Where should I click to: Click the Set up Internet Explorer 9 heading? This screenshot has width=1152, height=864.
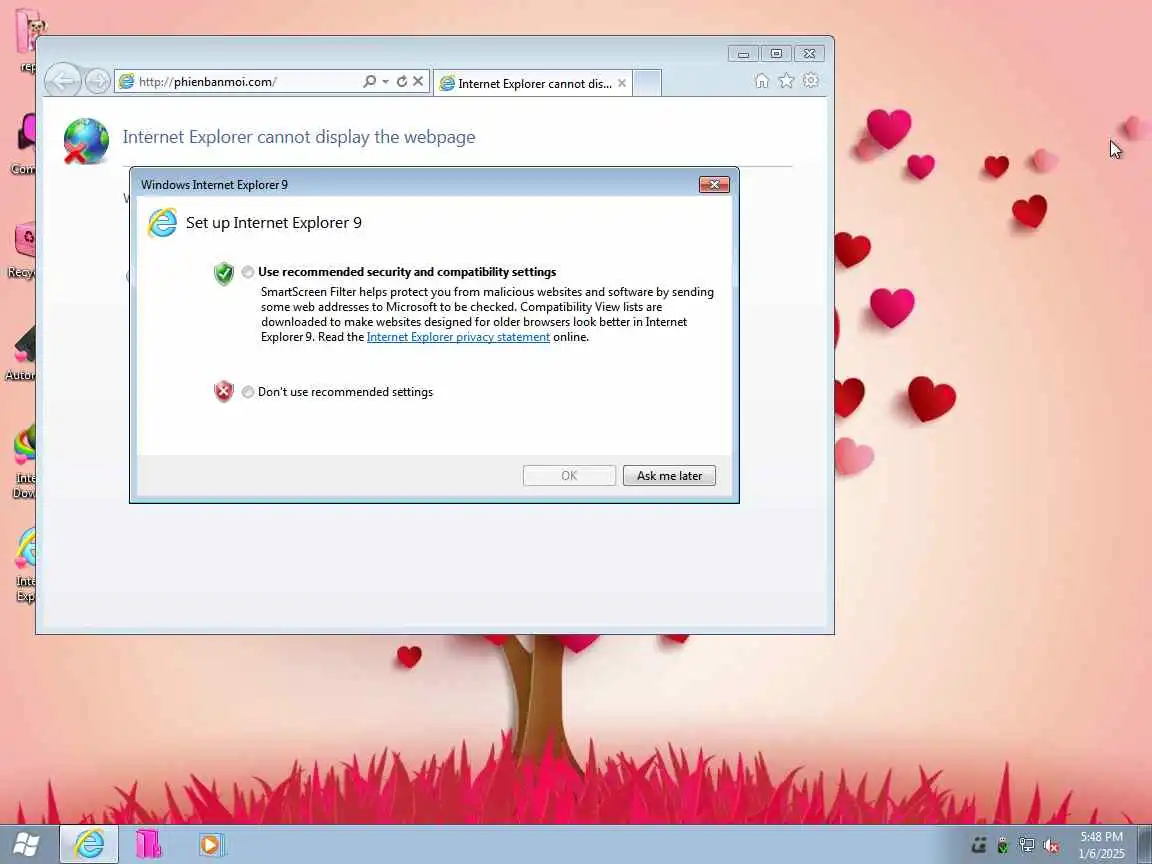[273, 223]
